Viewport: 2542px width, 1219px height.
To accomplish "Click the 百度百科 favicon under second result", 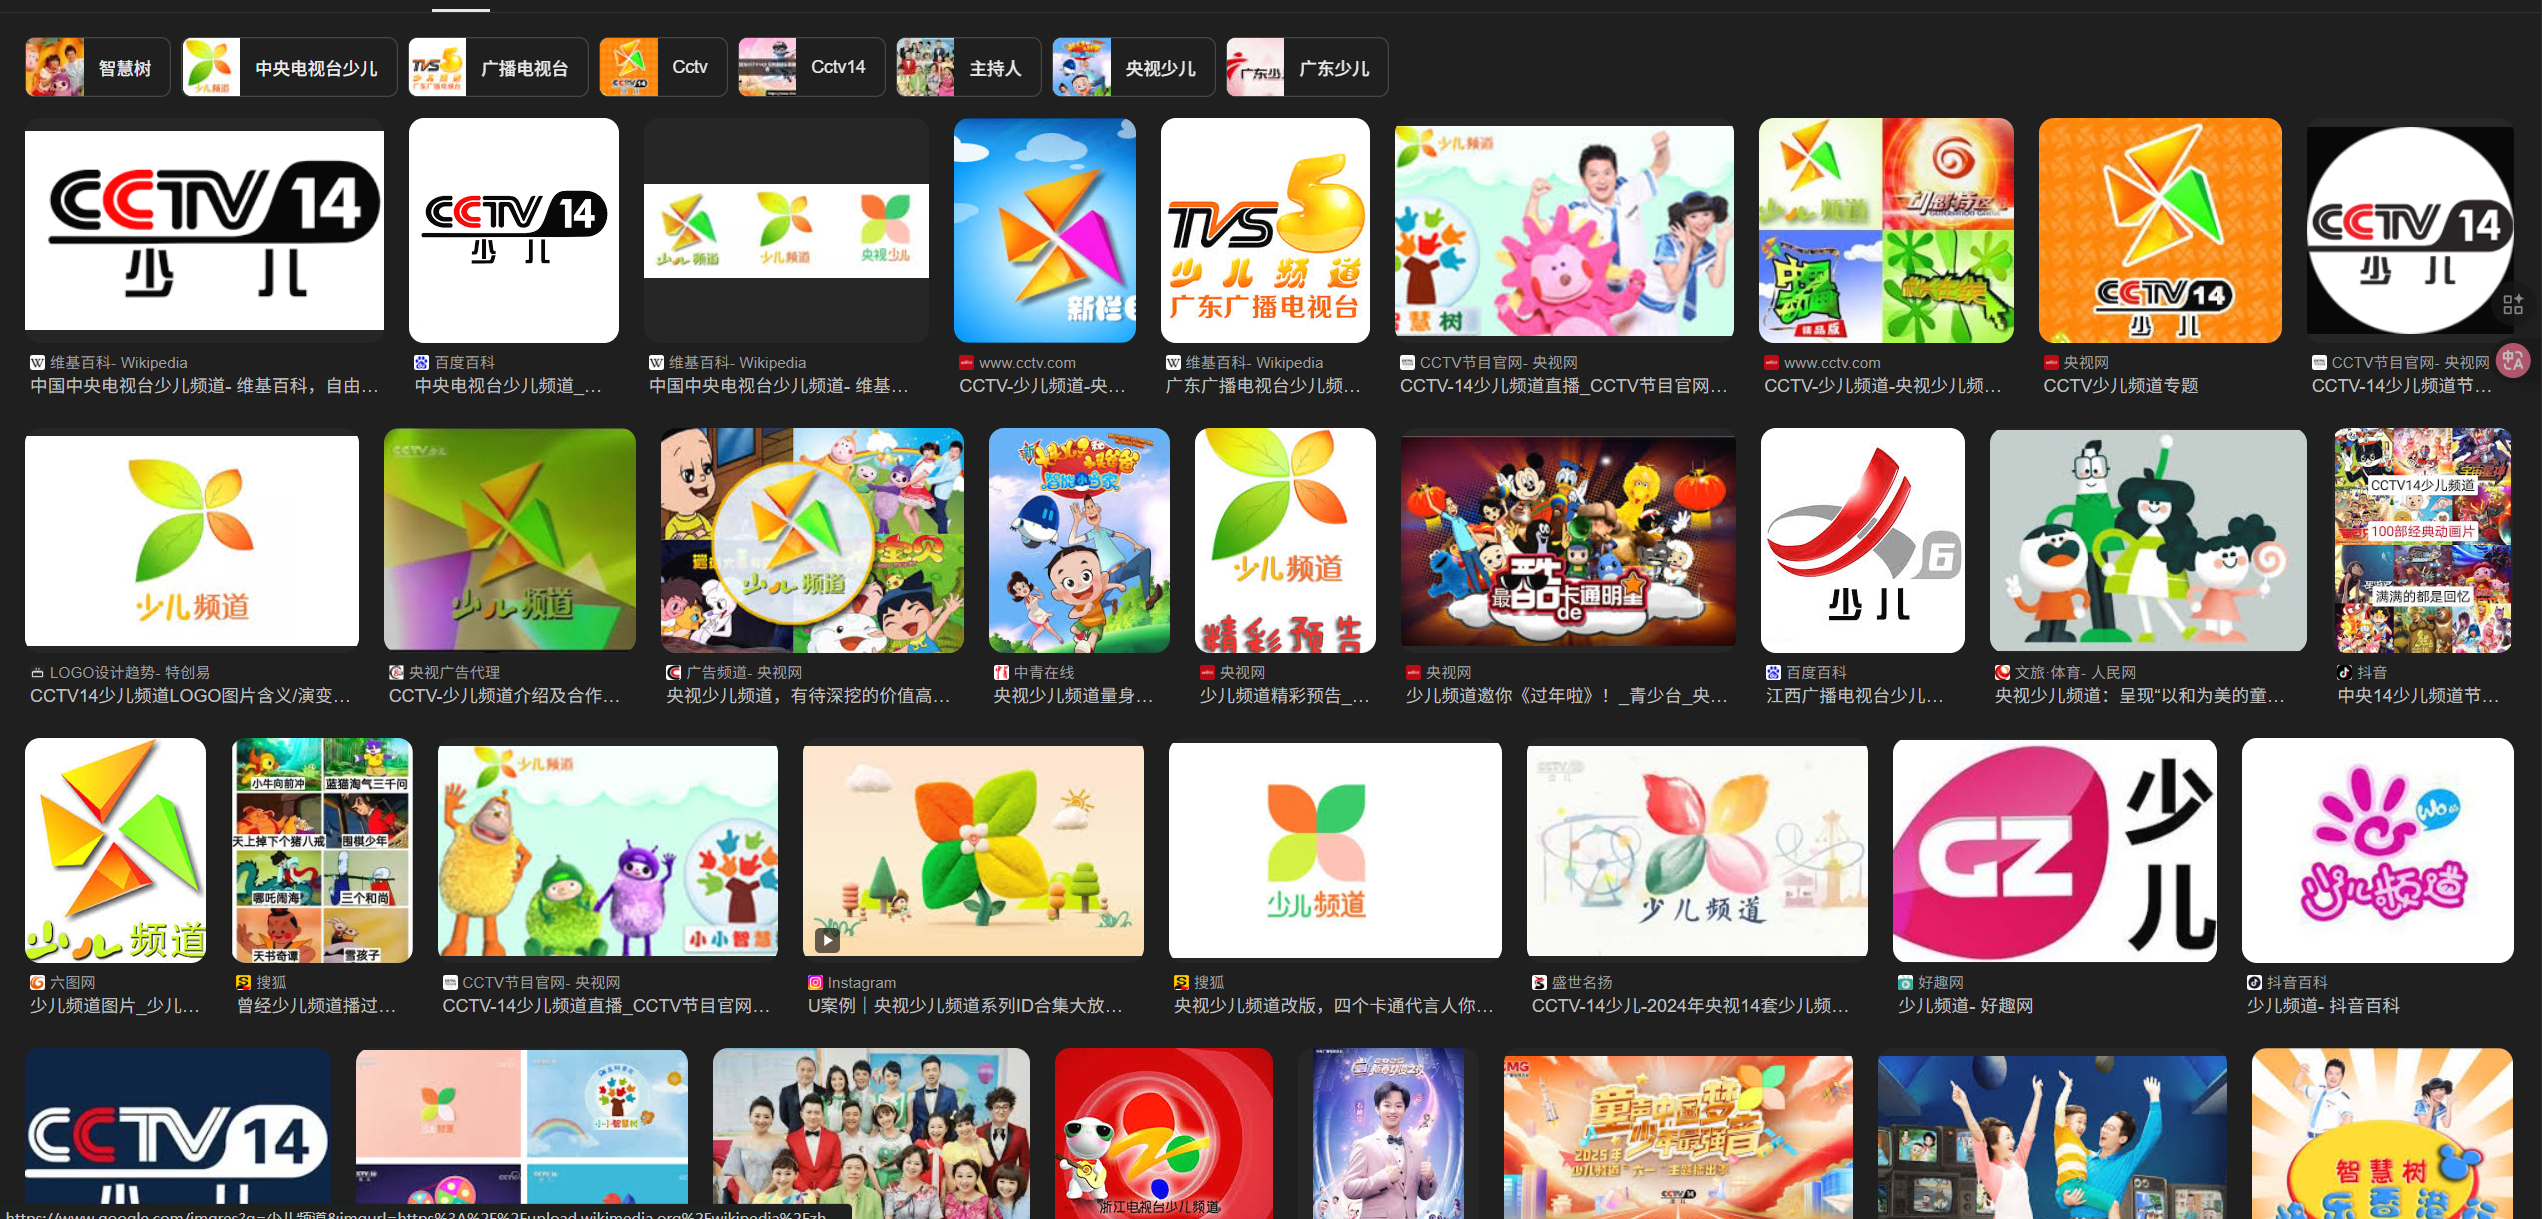I will tap(421, 363).
